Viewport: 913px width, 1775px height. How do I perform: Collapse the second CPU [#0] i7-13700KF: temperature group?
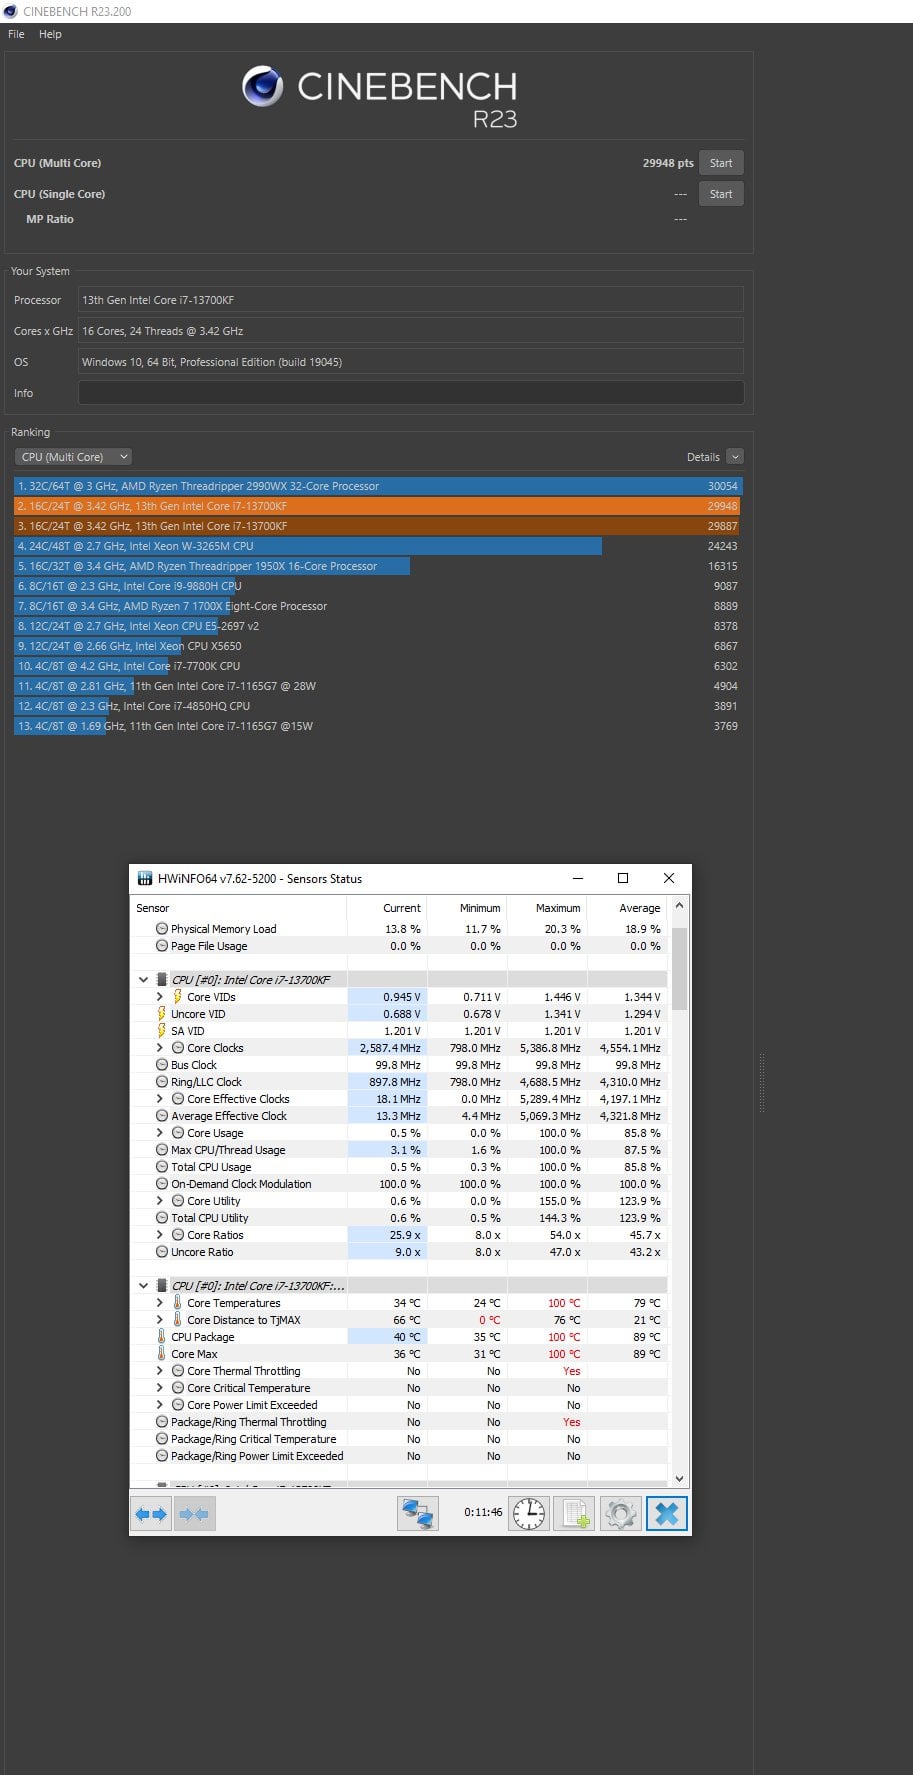click(x=143, y=1286)
